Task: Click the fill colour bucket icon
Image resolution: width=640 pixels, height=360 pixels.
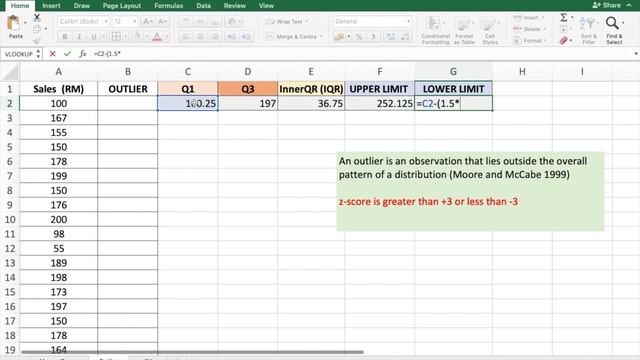Action: (137, 37)
